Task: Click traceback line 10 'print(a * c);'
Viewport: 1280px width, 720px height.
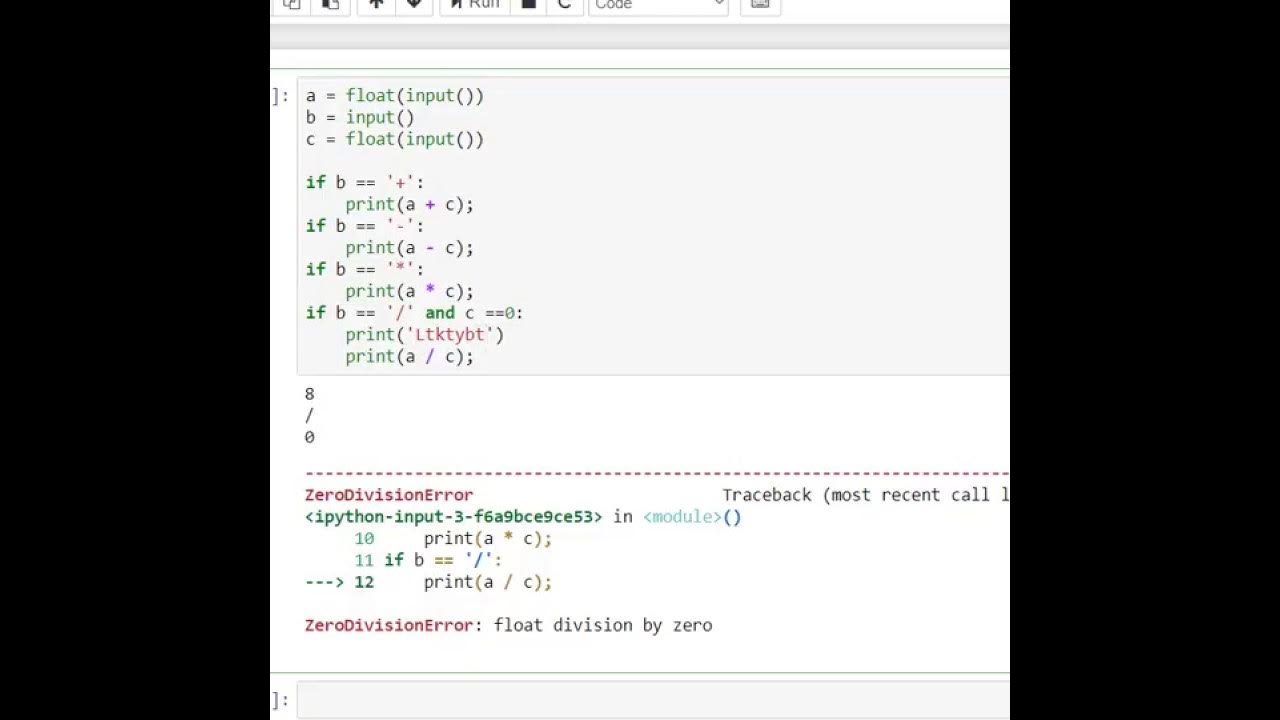Action: coord(487,538)
